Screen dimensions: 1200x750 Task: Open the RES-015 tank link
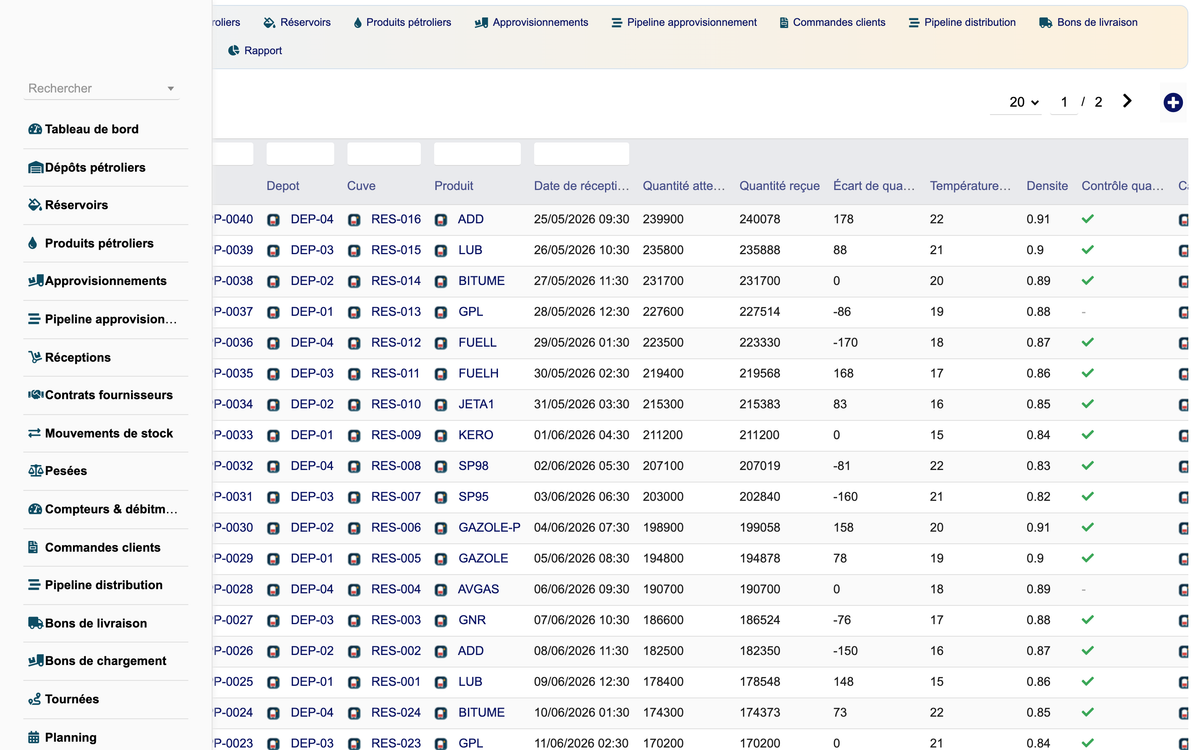(x=396, y=250)
